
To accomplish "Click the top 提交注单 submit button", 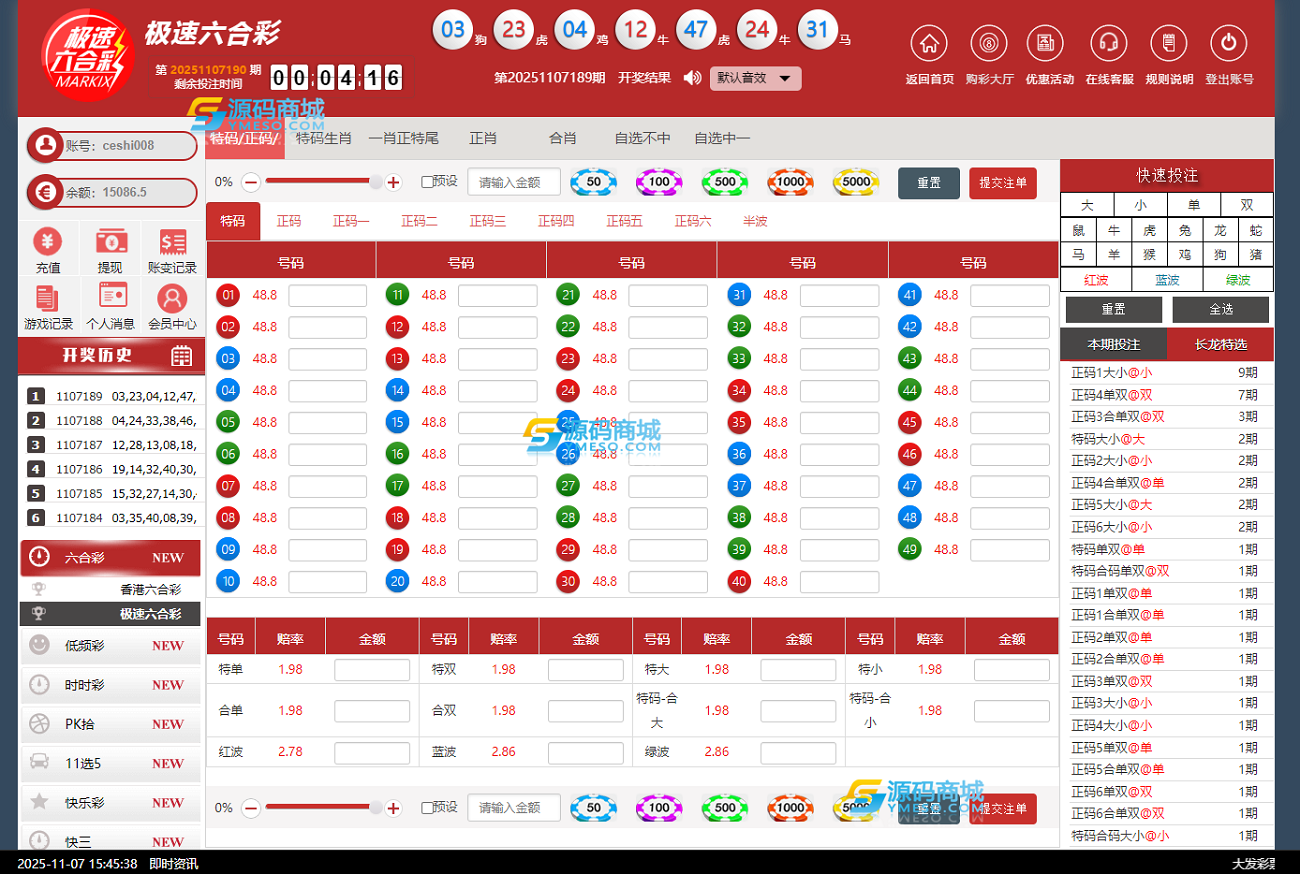I will tap(1002, 183).
